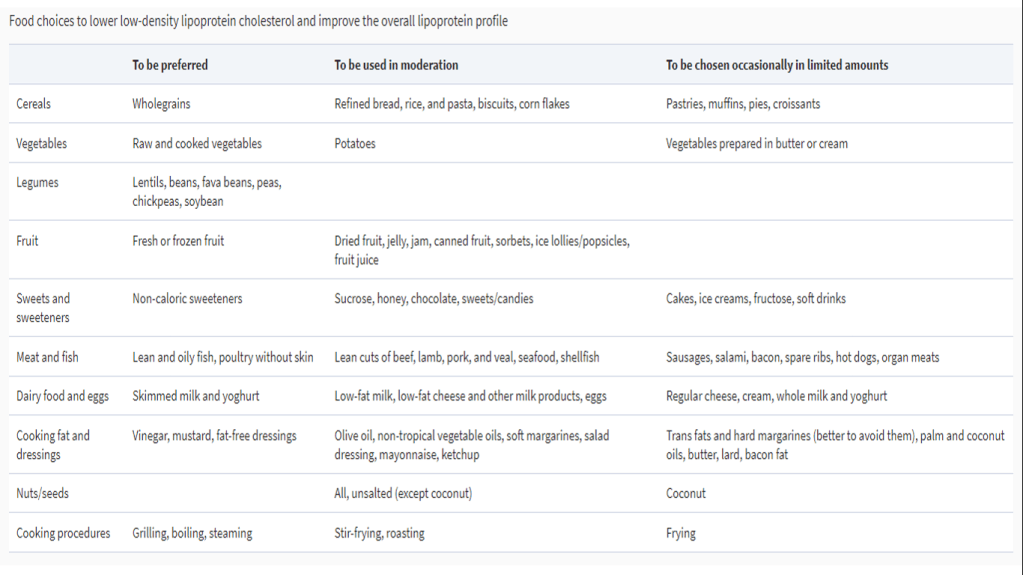Screen dimensions: 1023x575
Task: Select the Vegetables row label
Action: pos(41,144)
